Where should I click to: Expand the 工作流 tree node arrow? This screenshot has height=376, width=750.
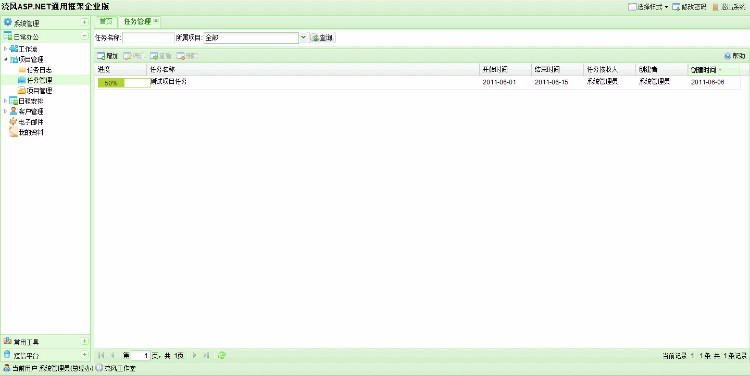pyautogui.click(x=5, y=49)
